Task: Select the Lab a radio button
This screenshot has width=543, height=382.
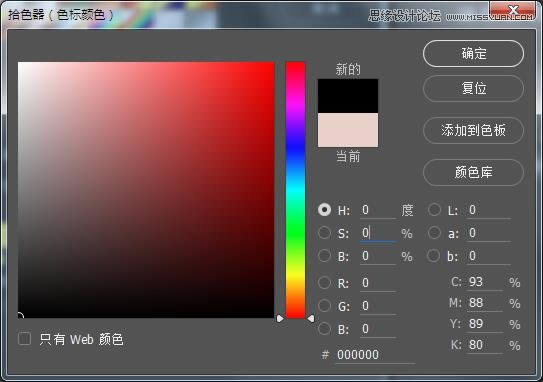Action: pos(434,233)
